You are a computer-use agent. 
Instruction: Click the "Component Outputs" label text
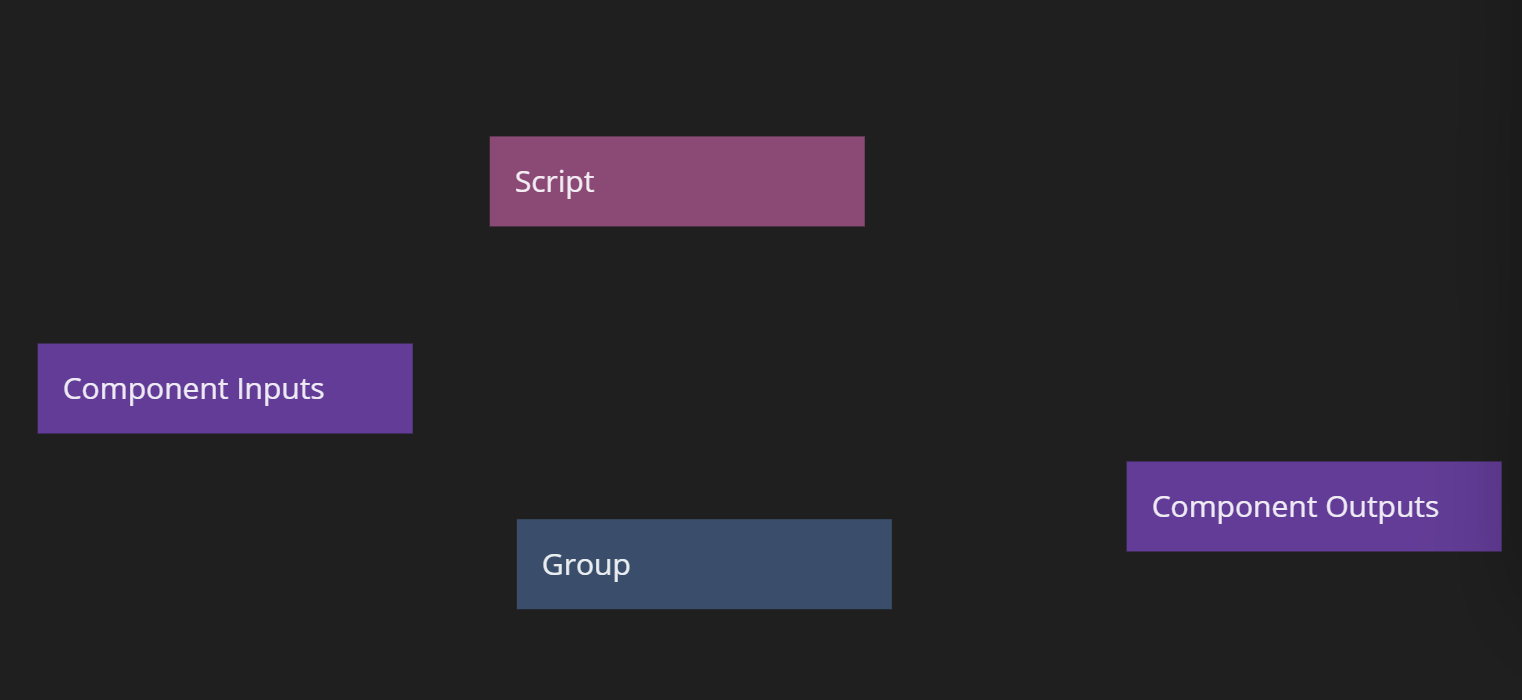coord(1295,507)
